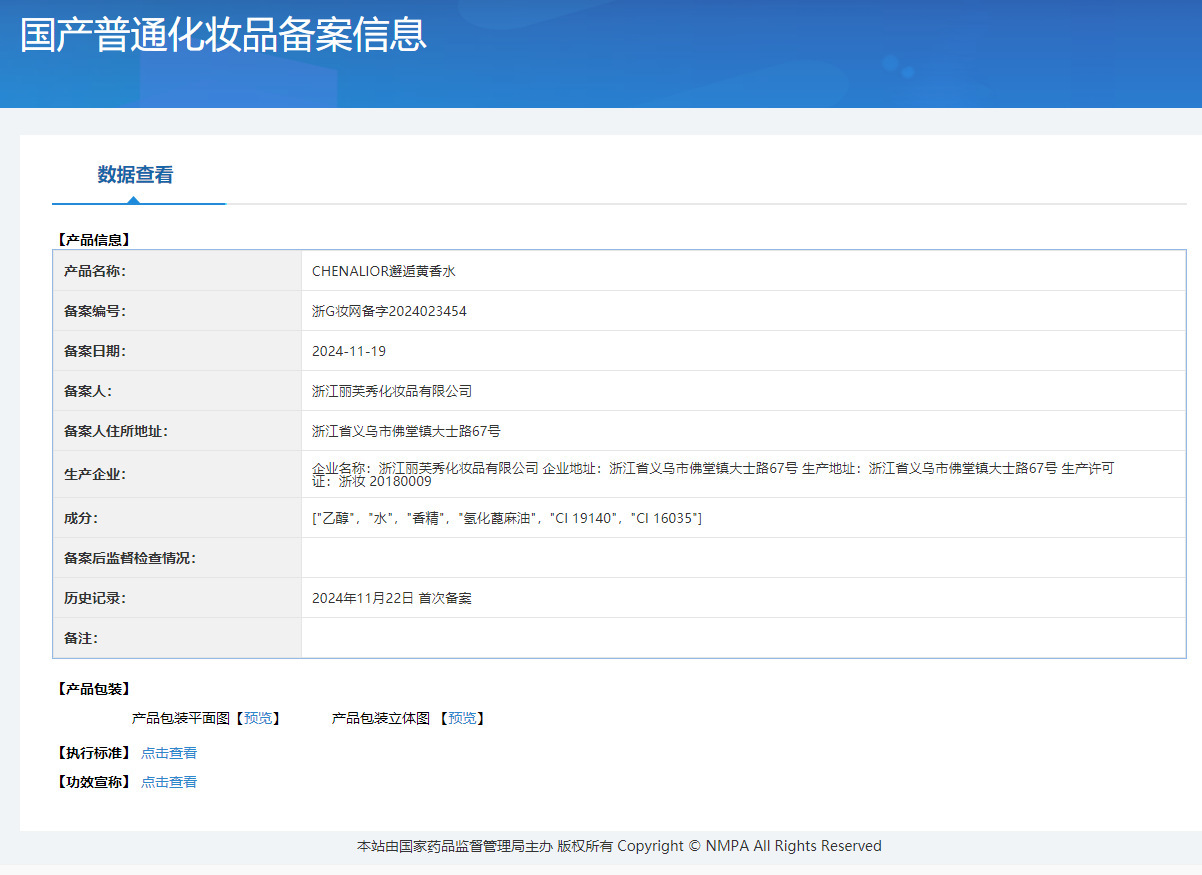Click the NMPA copyright footer text
The width and height of the screenshot is (1202, 875).
[x=619, y=846]
